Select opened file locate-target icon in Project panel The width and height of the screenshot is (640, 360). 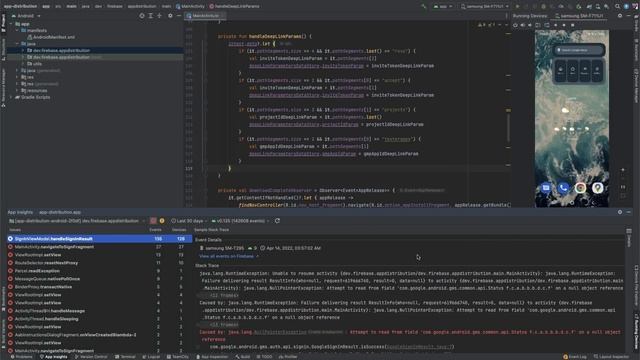click(x=142, y=16)
